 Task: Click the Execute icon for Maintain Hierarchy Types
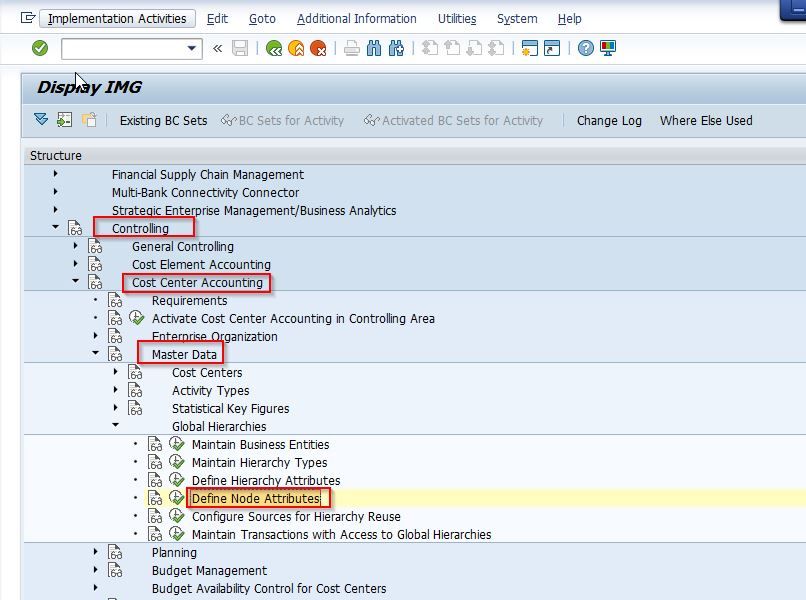pos(176,462)
